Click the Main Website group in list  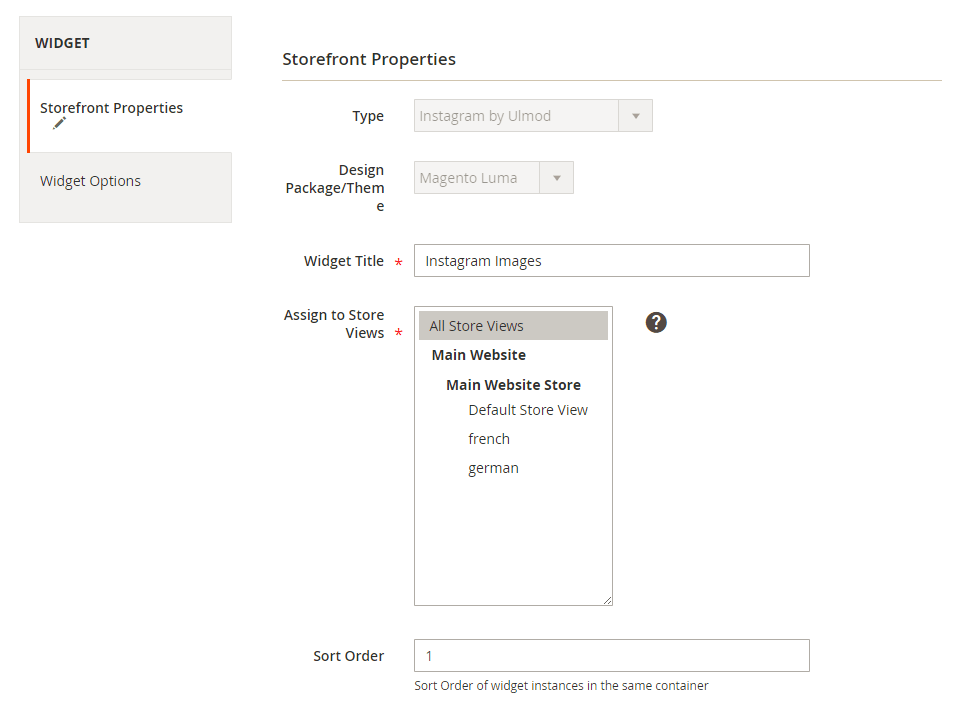coord(478,355)
